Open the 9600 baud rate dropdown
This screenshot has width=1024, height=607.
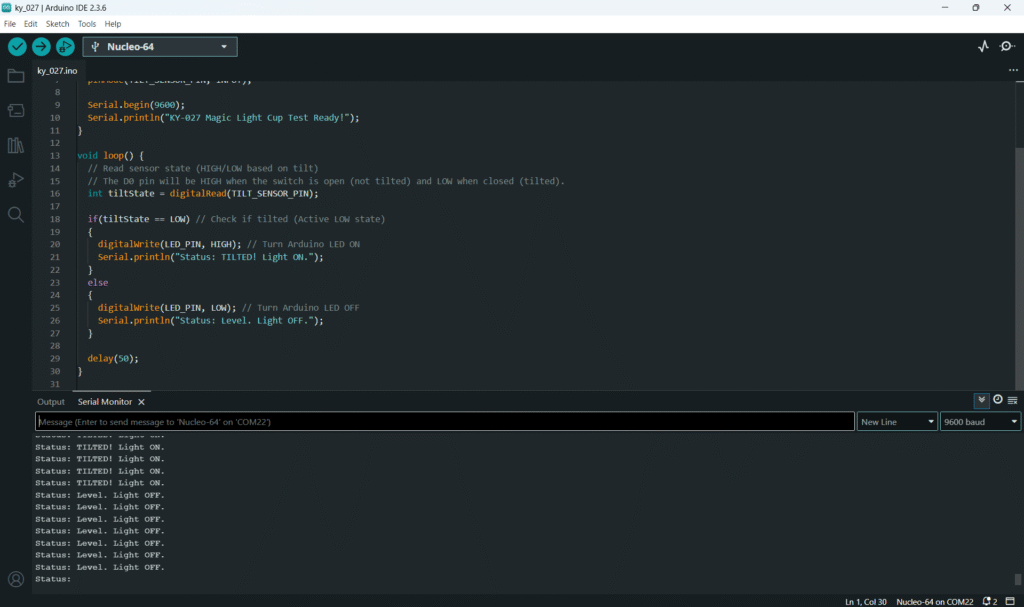coord(980,422)
